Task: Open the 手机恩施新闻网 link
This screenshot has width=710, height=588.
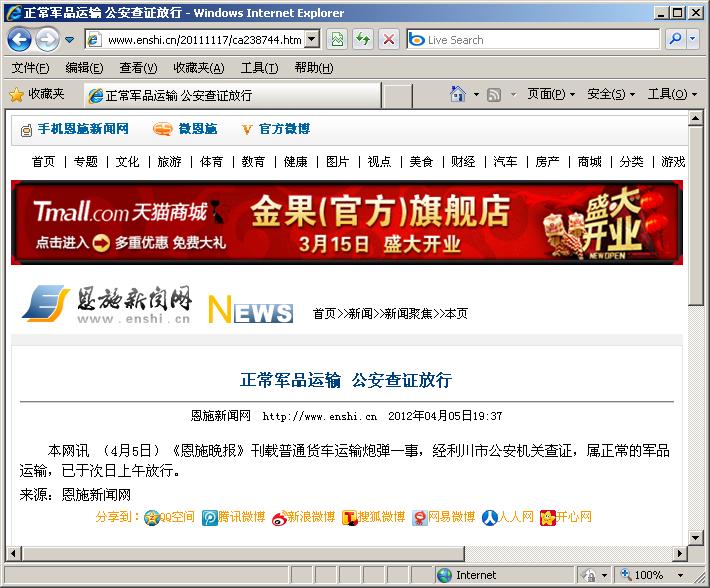Action: [x=74, y=129]
